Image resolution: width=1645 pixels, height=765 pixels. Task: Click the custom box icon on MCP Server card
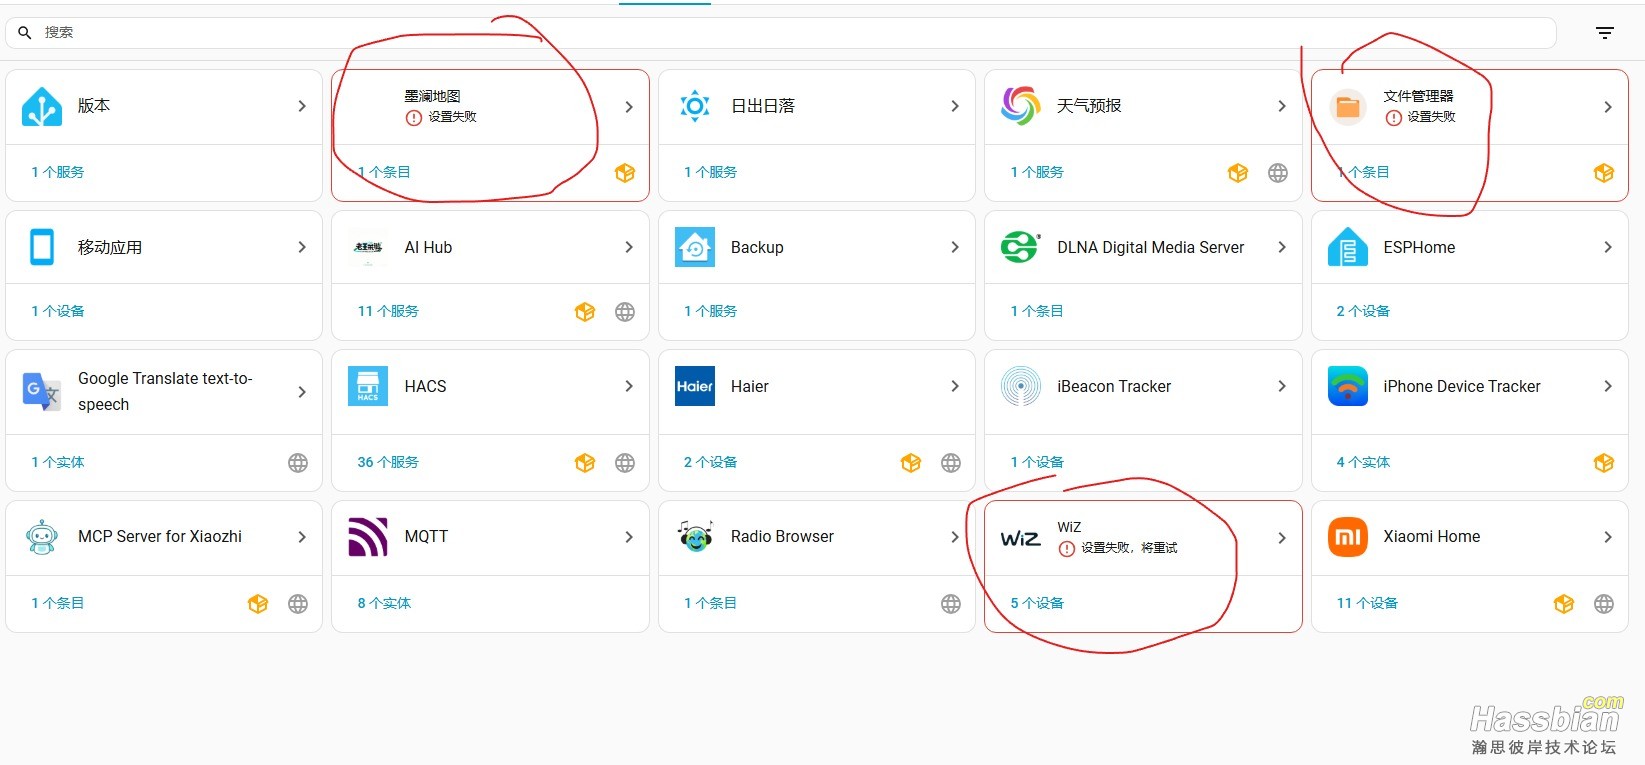pos(258,604)
